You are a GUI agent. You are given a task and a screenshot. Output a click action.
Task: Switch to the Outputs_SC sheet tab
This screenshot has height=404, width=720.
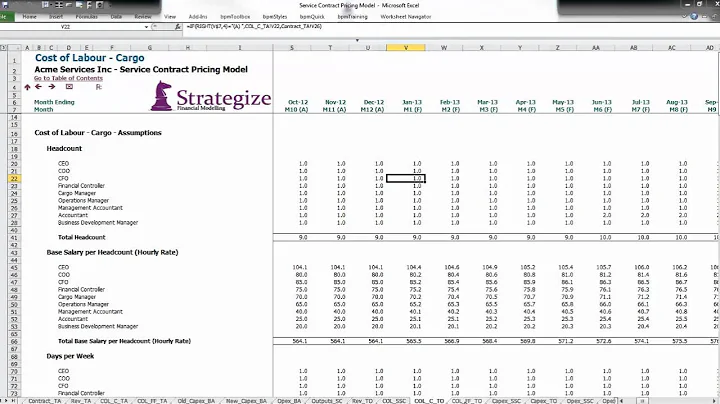coord(327,401)
